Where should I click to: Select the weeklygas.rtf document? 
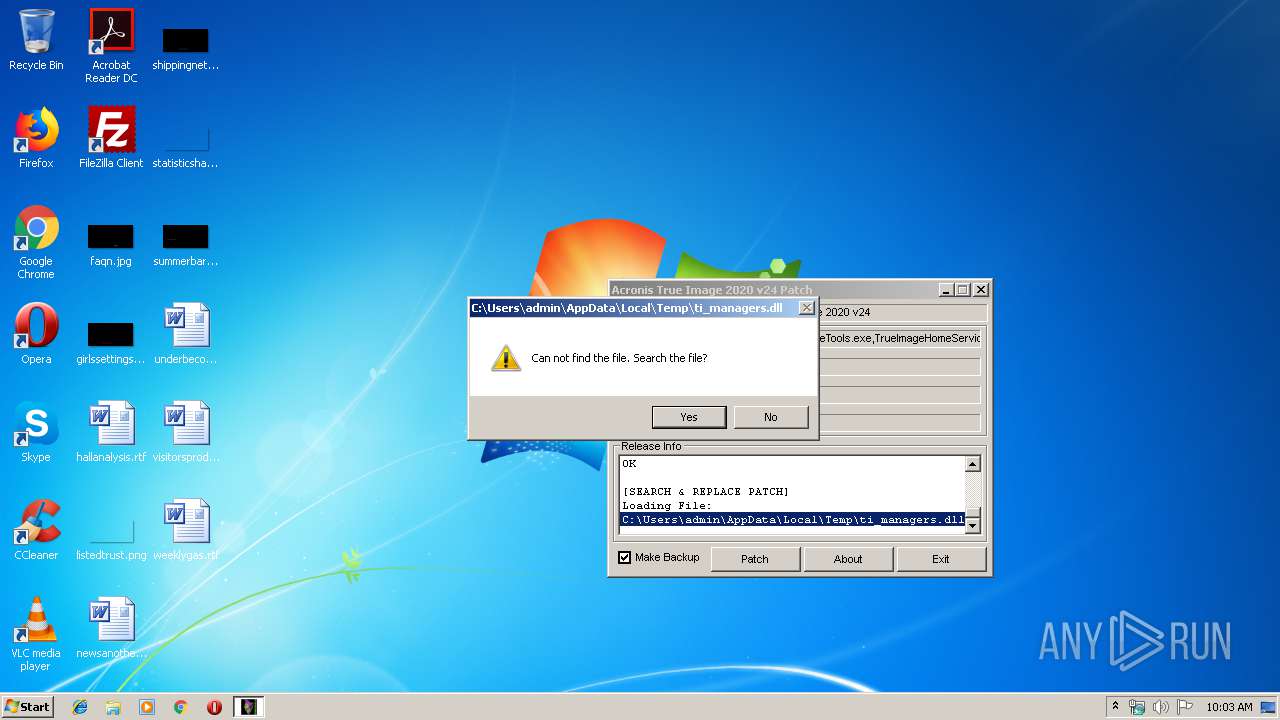(x=185, y=530)
